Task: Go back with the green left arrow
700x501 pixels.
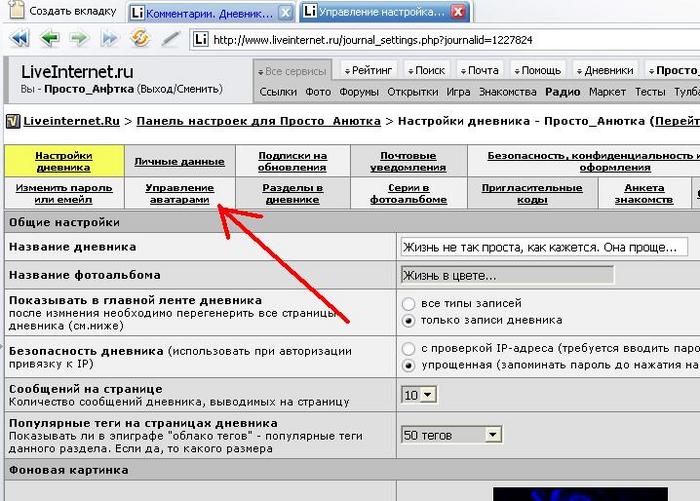Action: tap(49, 39)
